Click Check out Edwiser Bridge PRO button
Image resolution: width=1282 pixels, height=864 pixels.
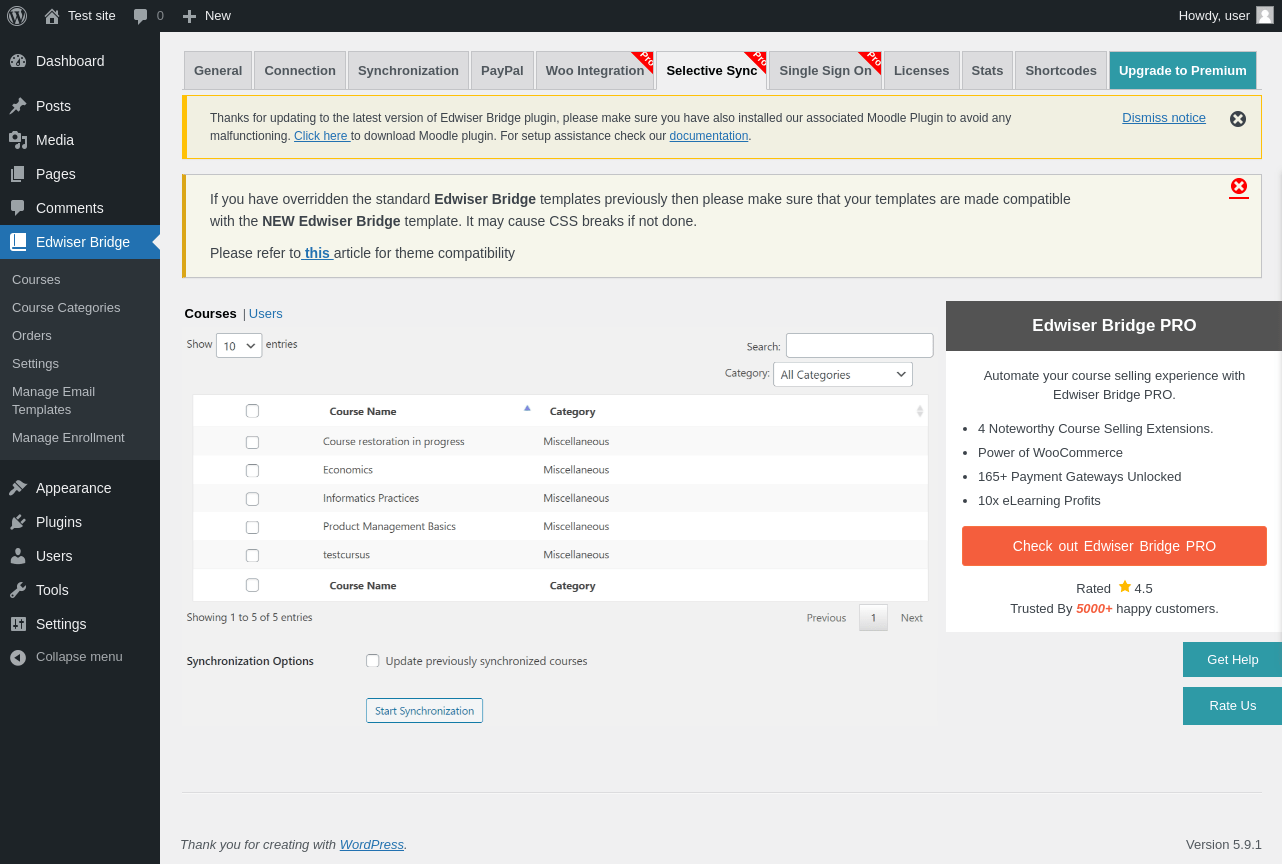coord(1114,546)
